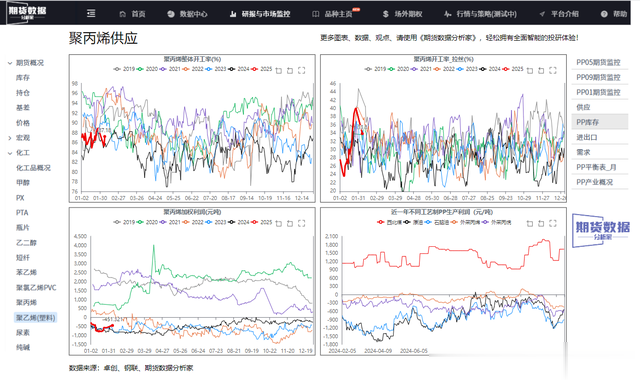640x385 pixels.
Task: Activate area zoom on 聚丙烯整体开工率 chart
Action: [279, 70]
